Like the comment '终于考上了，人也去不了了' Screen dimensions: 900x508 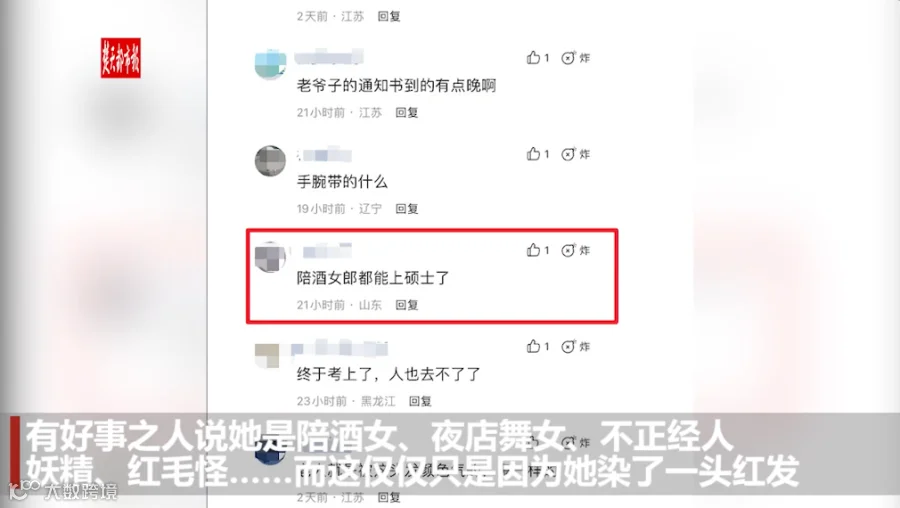pos(538,346)
